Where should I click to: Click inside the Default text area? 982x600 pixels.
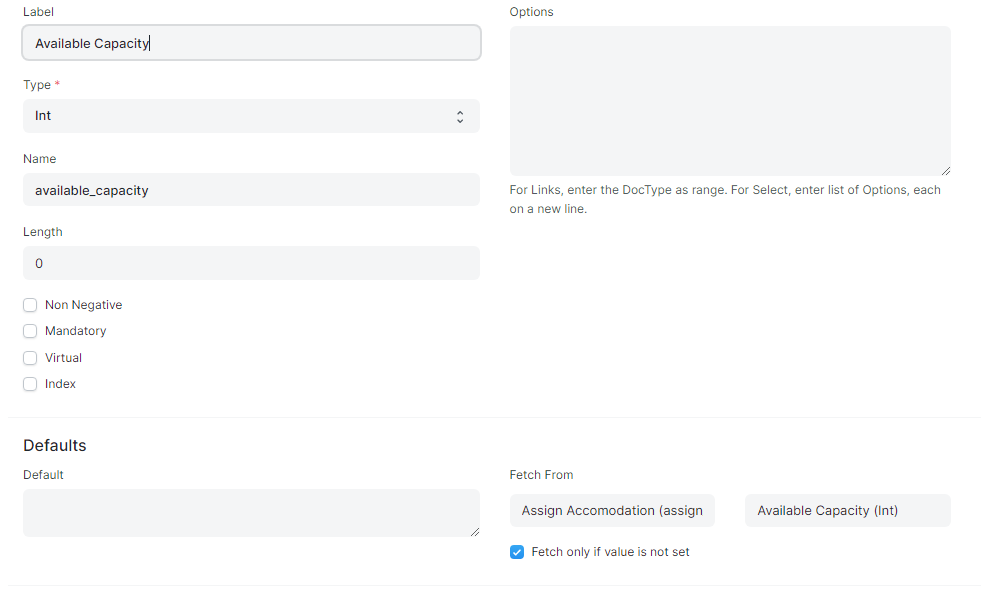coord(251,513)
